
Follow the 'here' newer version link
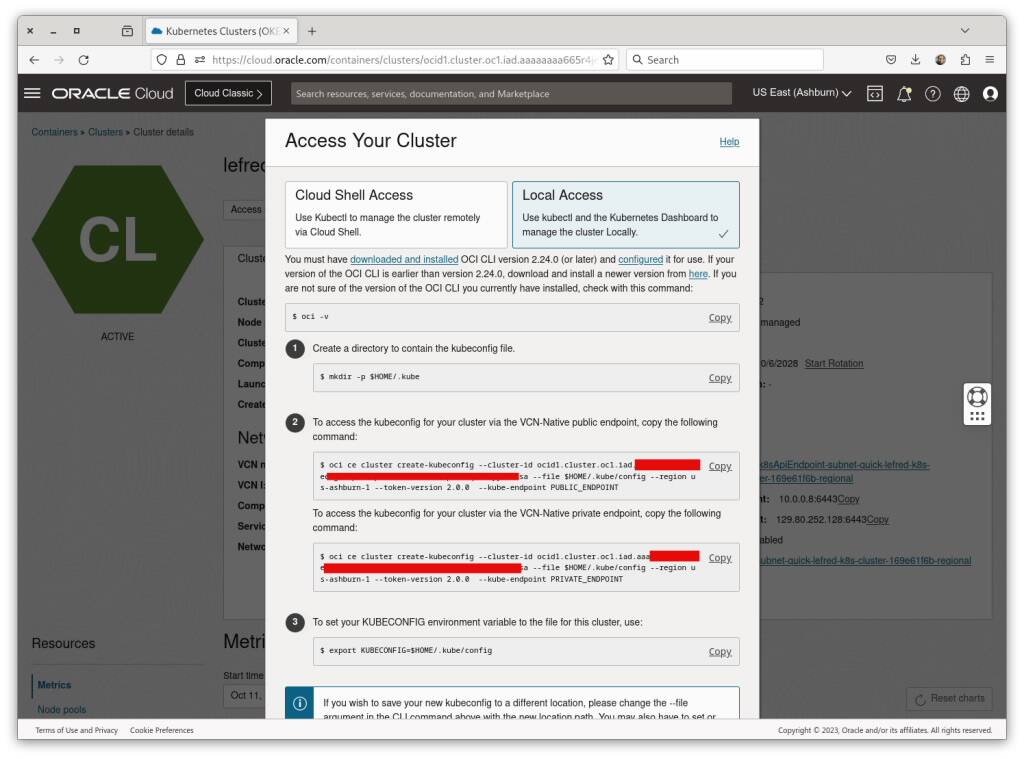[x=697, y=274]
